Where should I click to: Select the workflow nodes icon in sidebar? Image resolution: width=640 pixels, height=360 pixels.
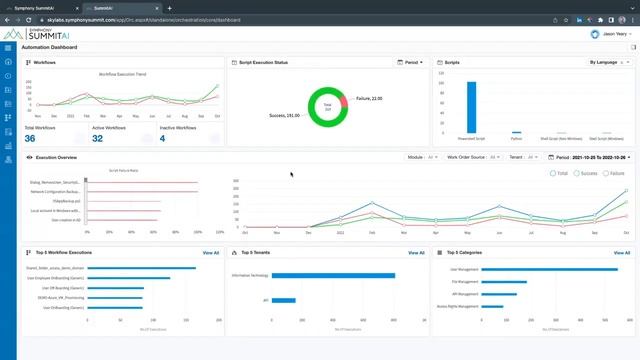point(8,118)
